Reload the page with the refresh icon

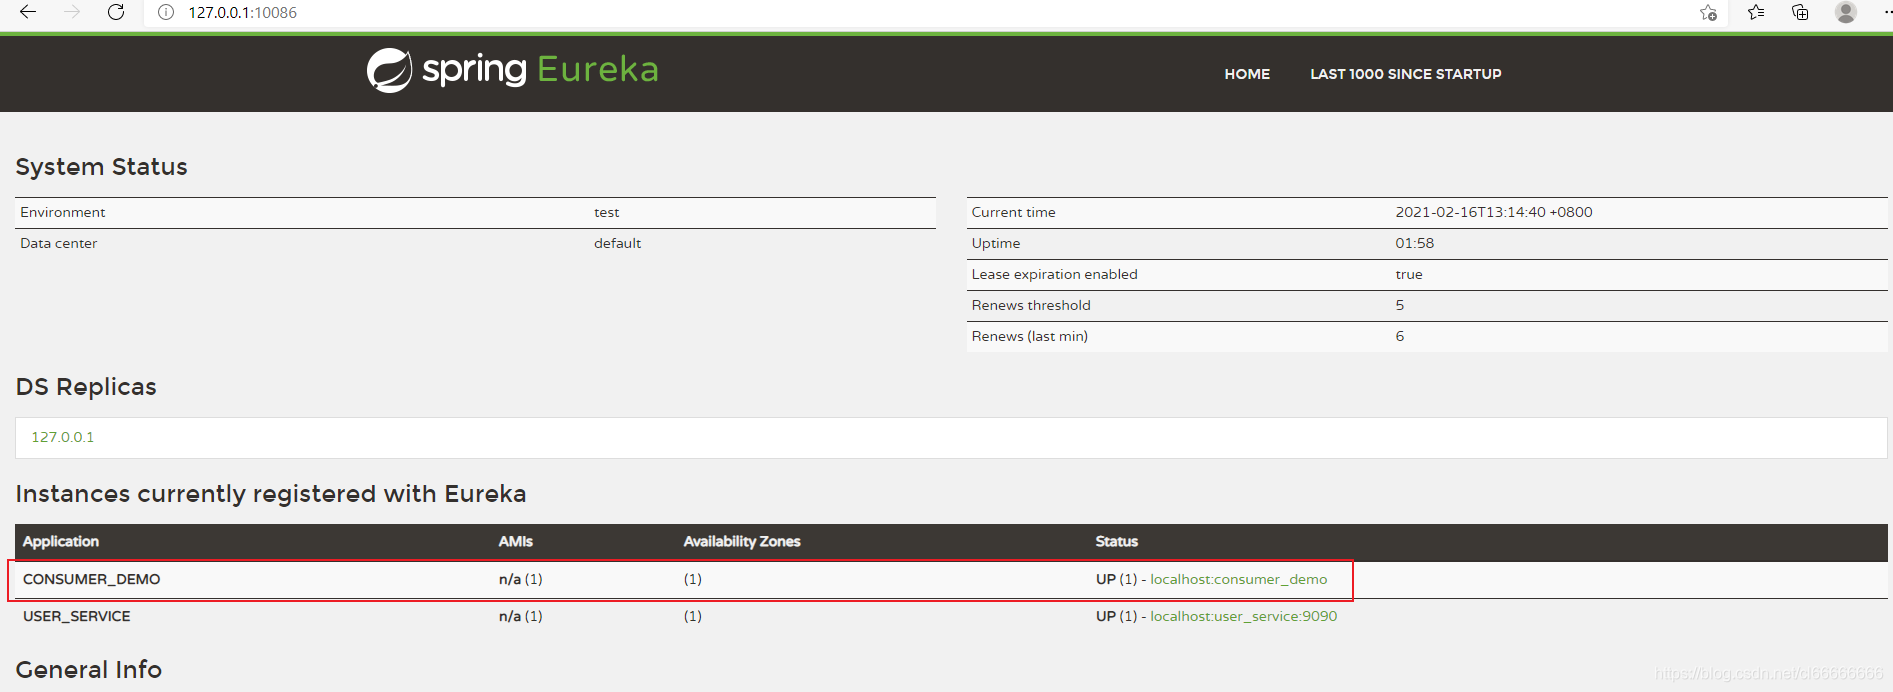pos(116,12)
